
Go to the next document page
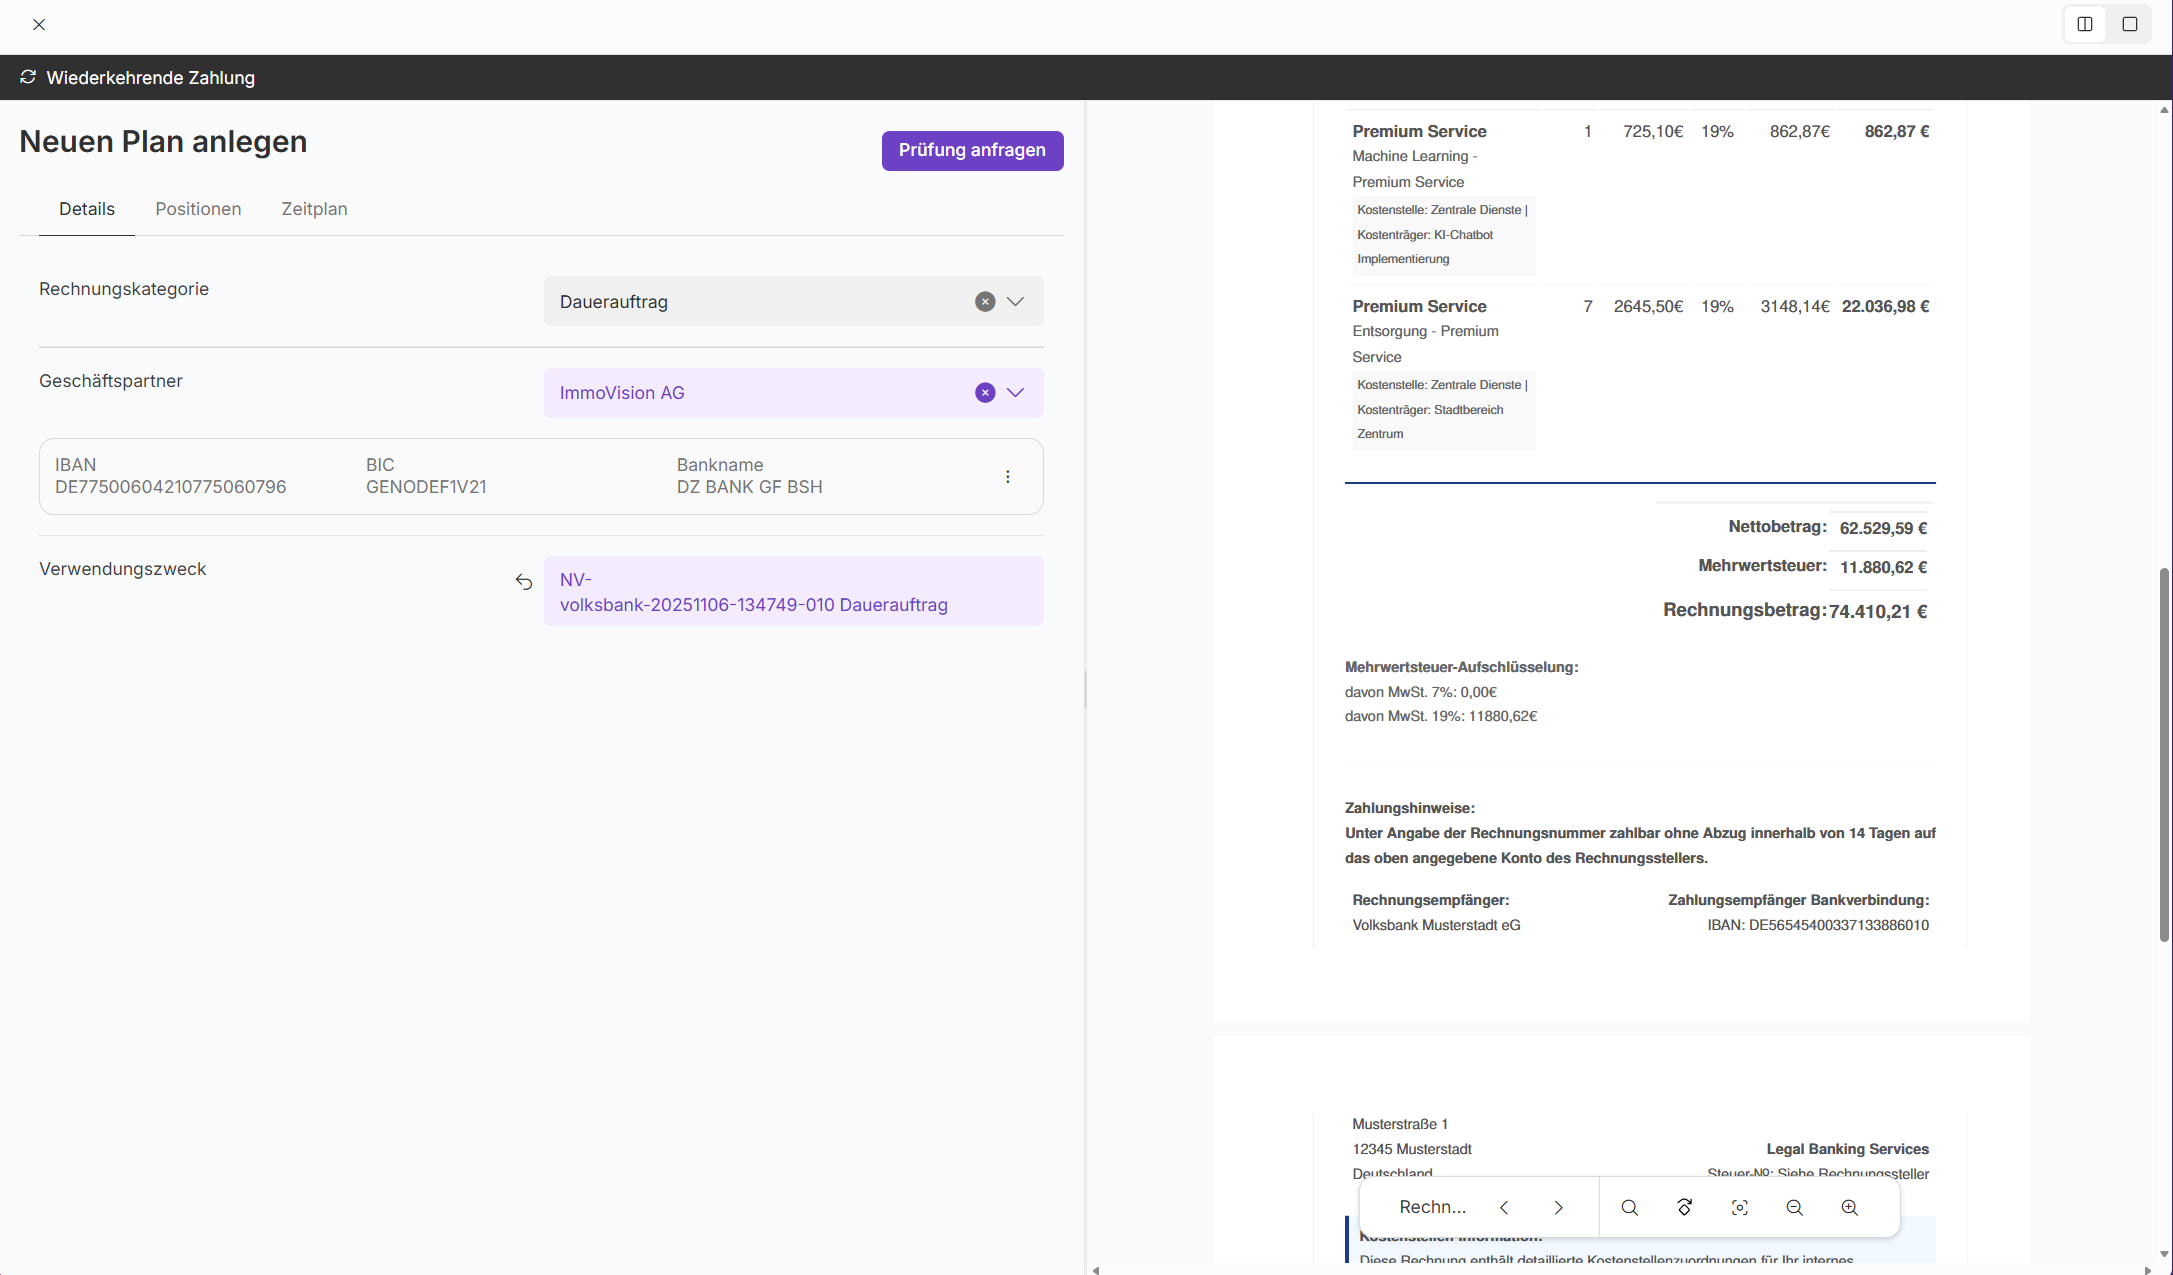(1558, 1207)
